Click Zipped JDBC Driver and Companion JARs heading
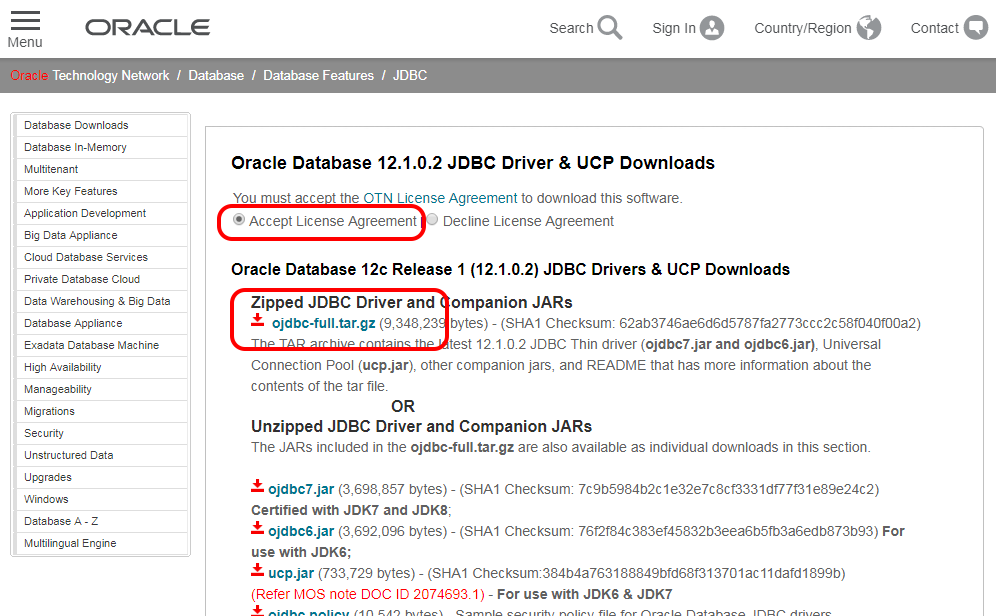 click(x=412, y=302)
